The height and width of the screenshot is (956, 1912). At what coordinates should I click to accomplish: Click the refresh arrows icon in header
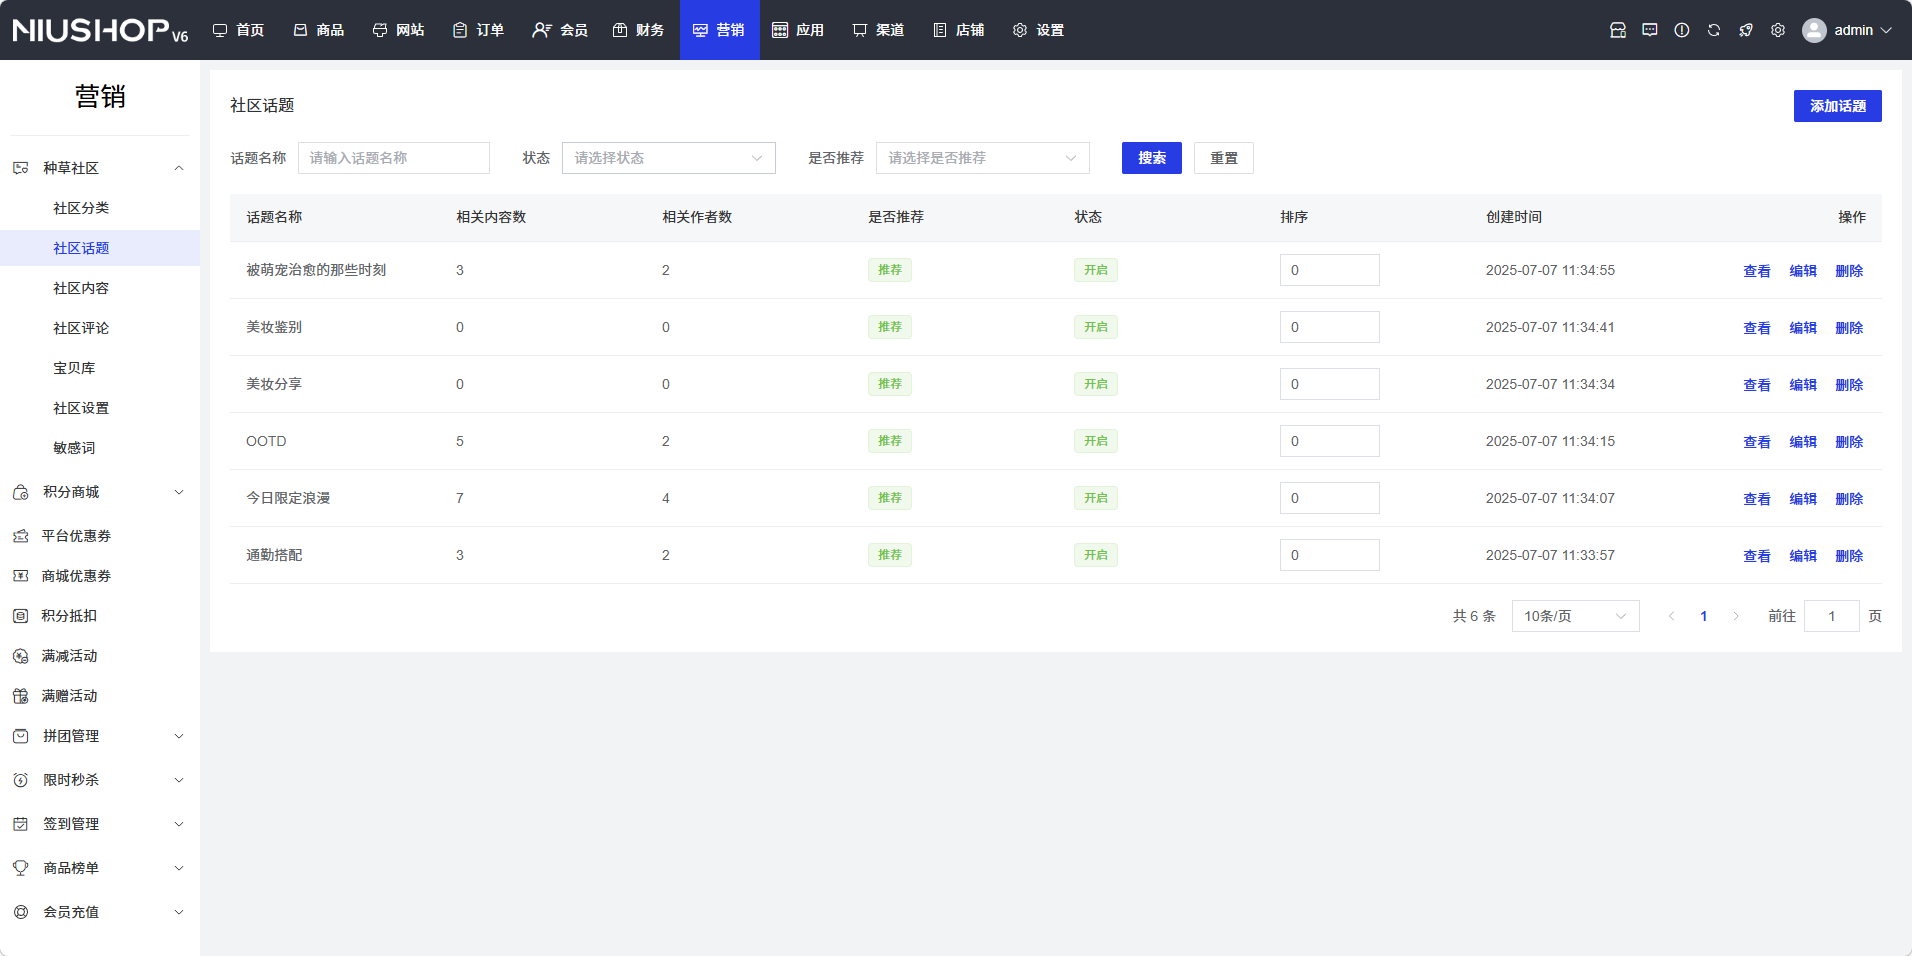click(x=1714, y=30)
